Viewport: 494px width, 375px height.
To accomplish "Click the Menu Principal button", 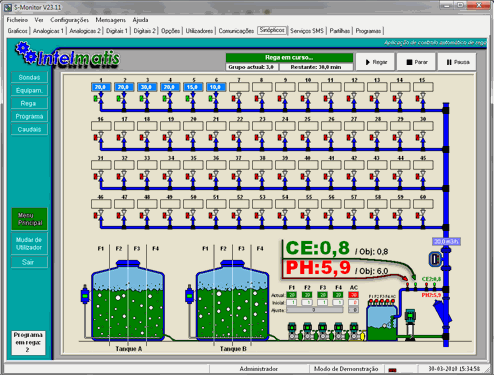I will (29, 219).
